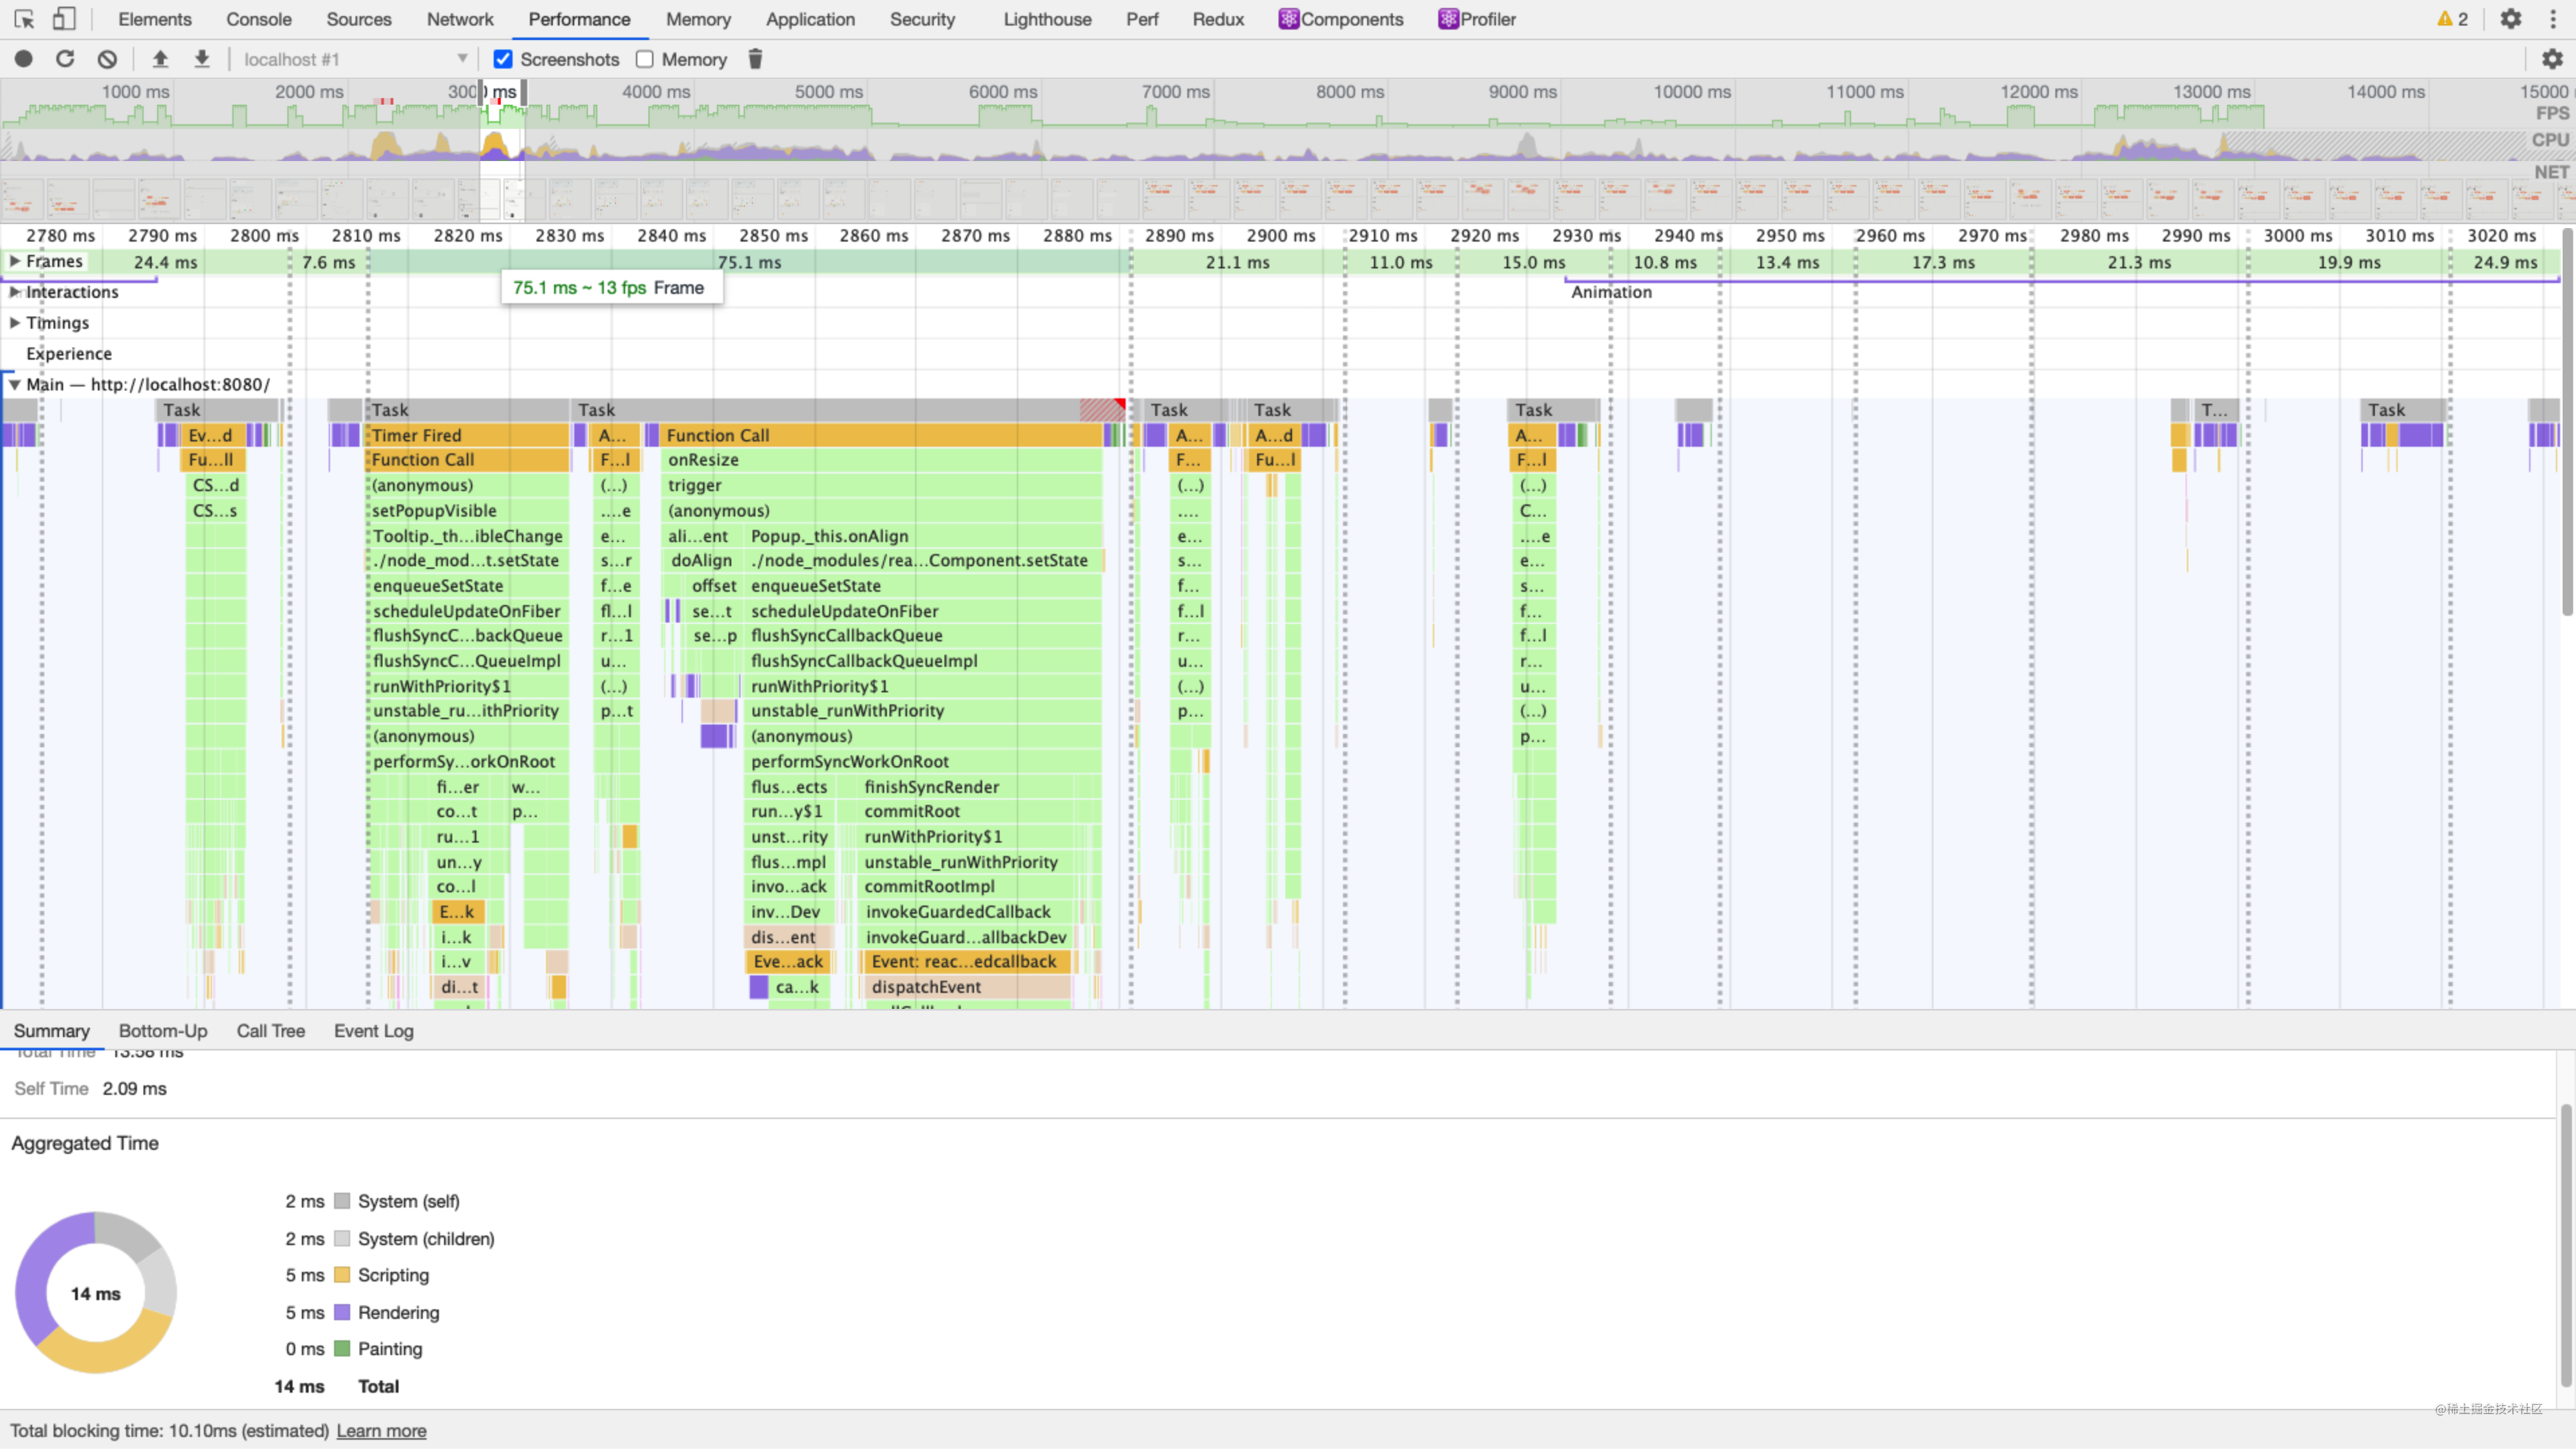This screenshot has height=1449, width=2576.
Task: Expand the Timings track
Action: (x=15, y=323)
